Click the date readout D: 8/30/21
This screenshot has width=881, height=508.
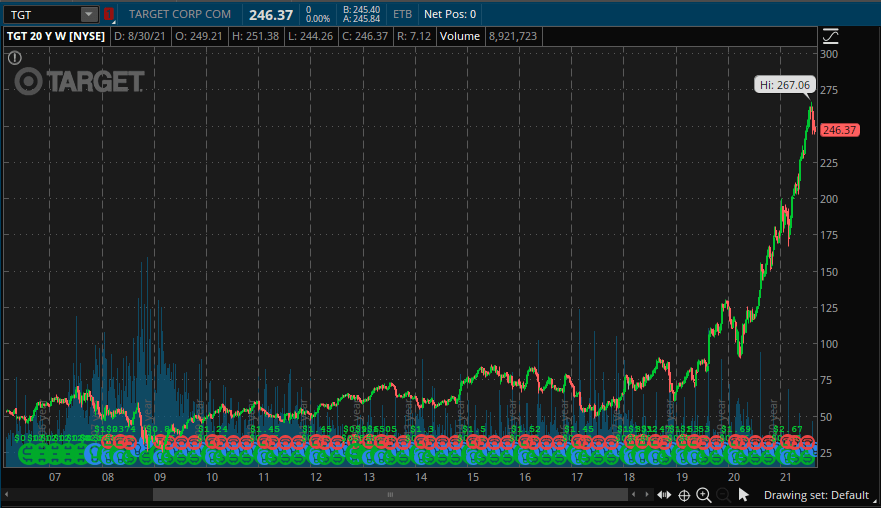[x=140, y=36]
